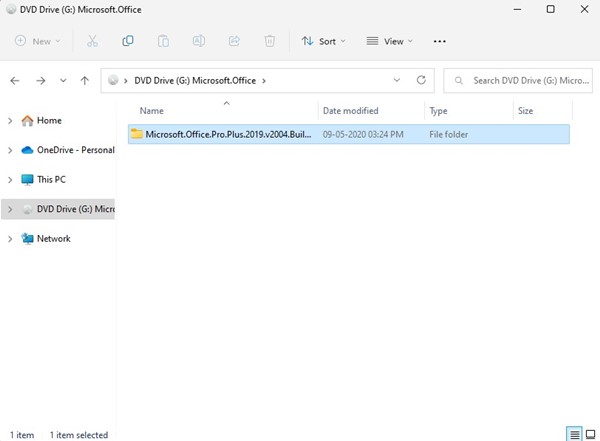Go forward with the right arrow
Screen dimensions: 600x441
coord(41,80)
